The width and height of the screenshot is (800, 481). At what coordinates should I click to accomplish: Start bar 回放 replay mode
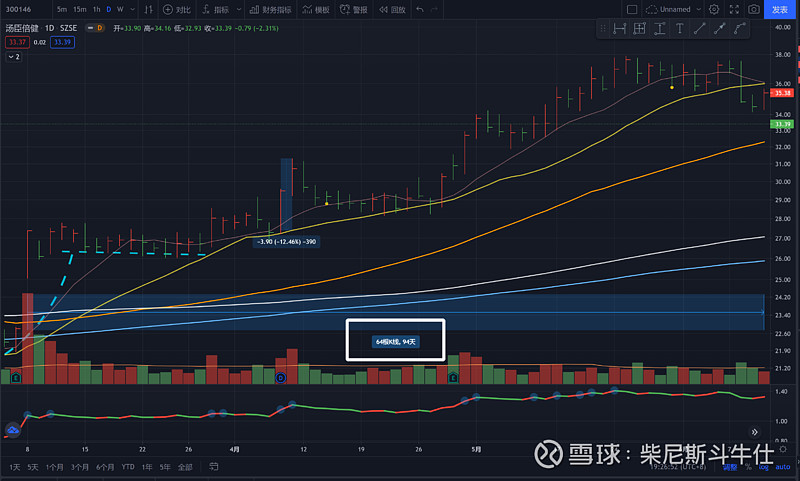click(392, 10)
